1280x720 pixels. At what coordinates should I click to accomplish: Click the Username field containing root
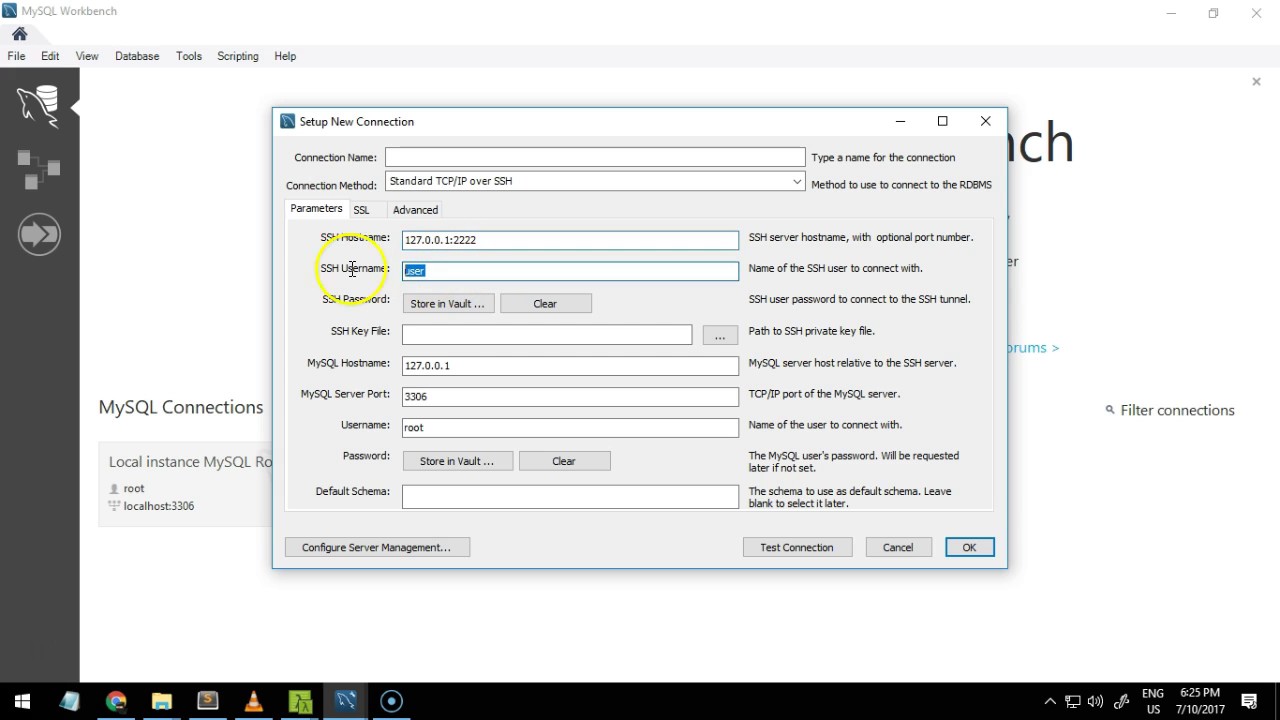coord(570,427)
